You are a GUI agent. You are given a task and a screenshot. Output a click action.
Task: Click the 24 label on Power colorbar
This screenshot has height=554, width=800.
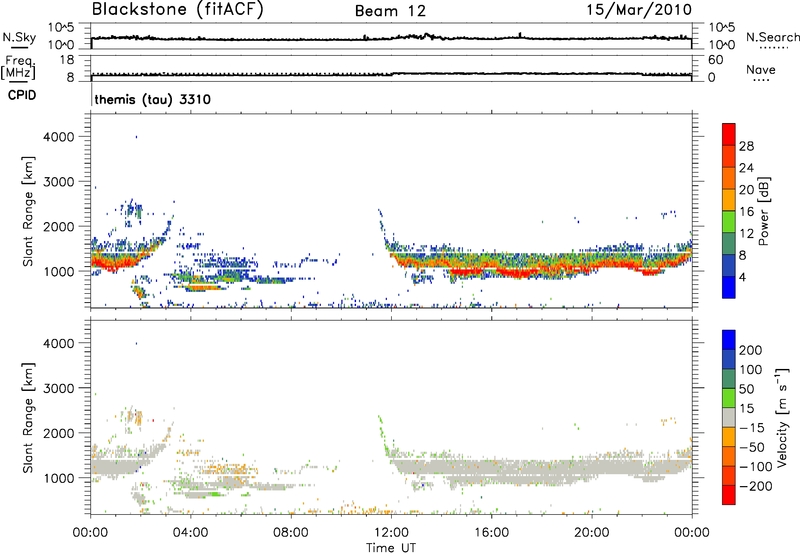(x=746, y=168)
